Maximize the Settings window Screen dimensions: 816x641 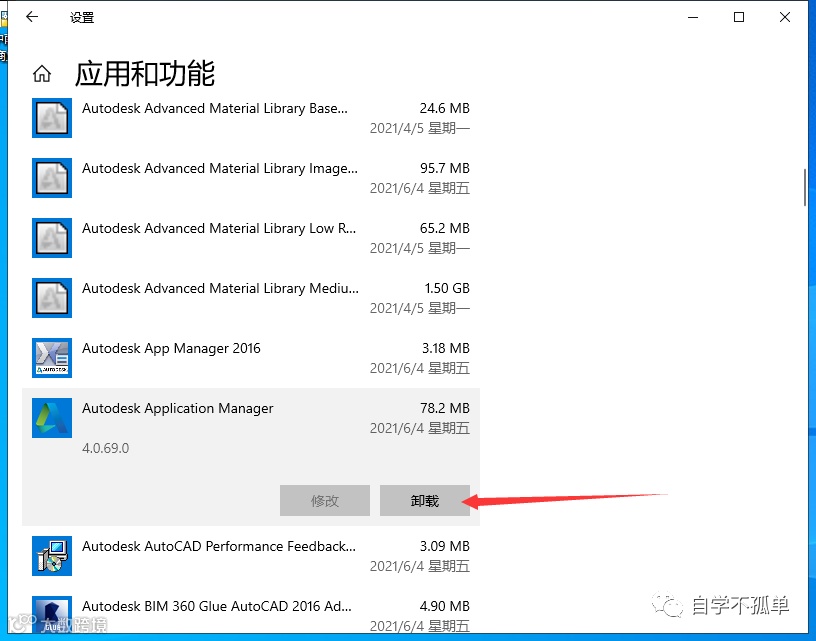coord(738,17)
